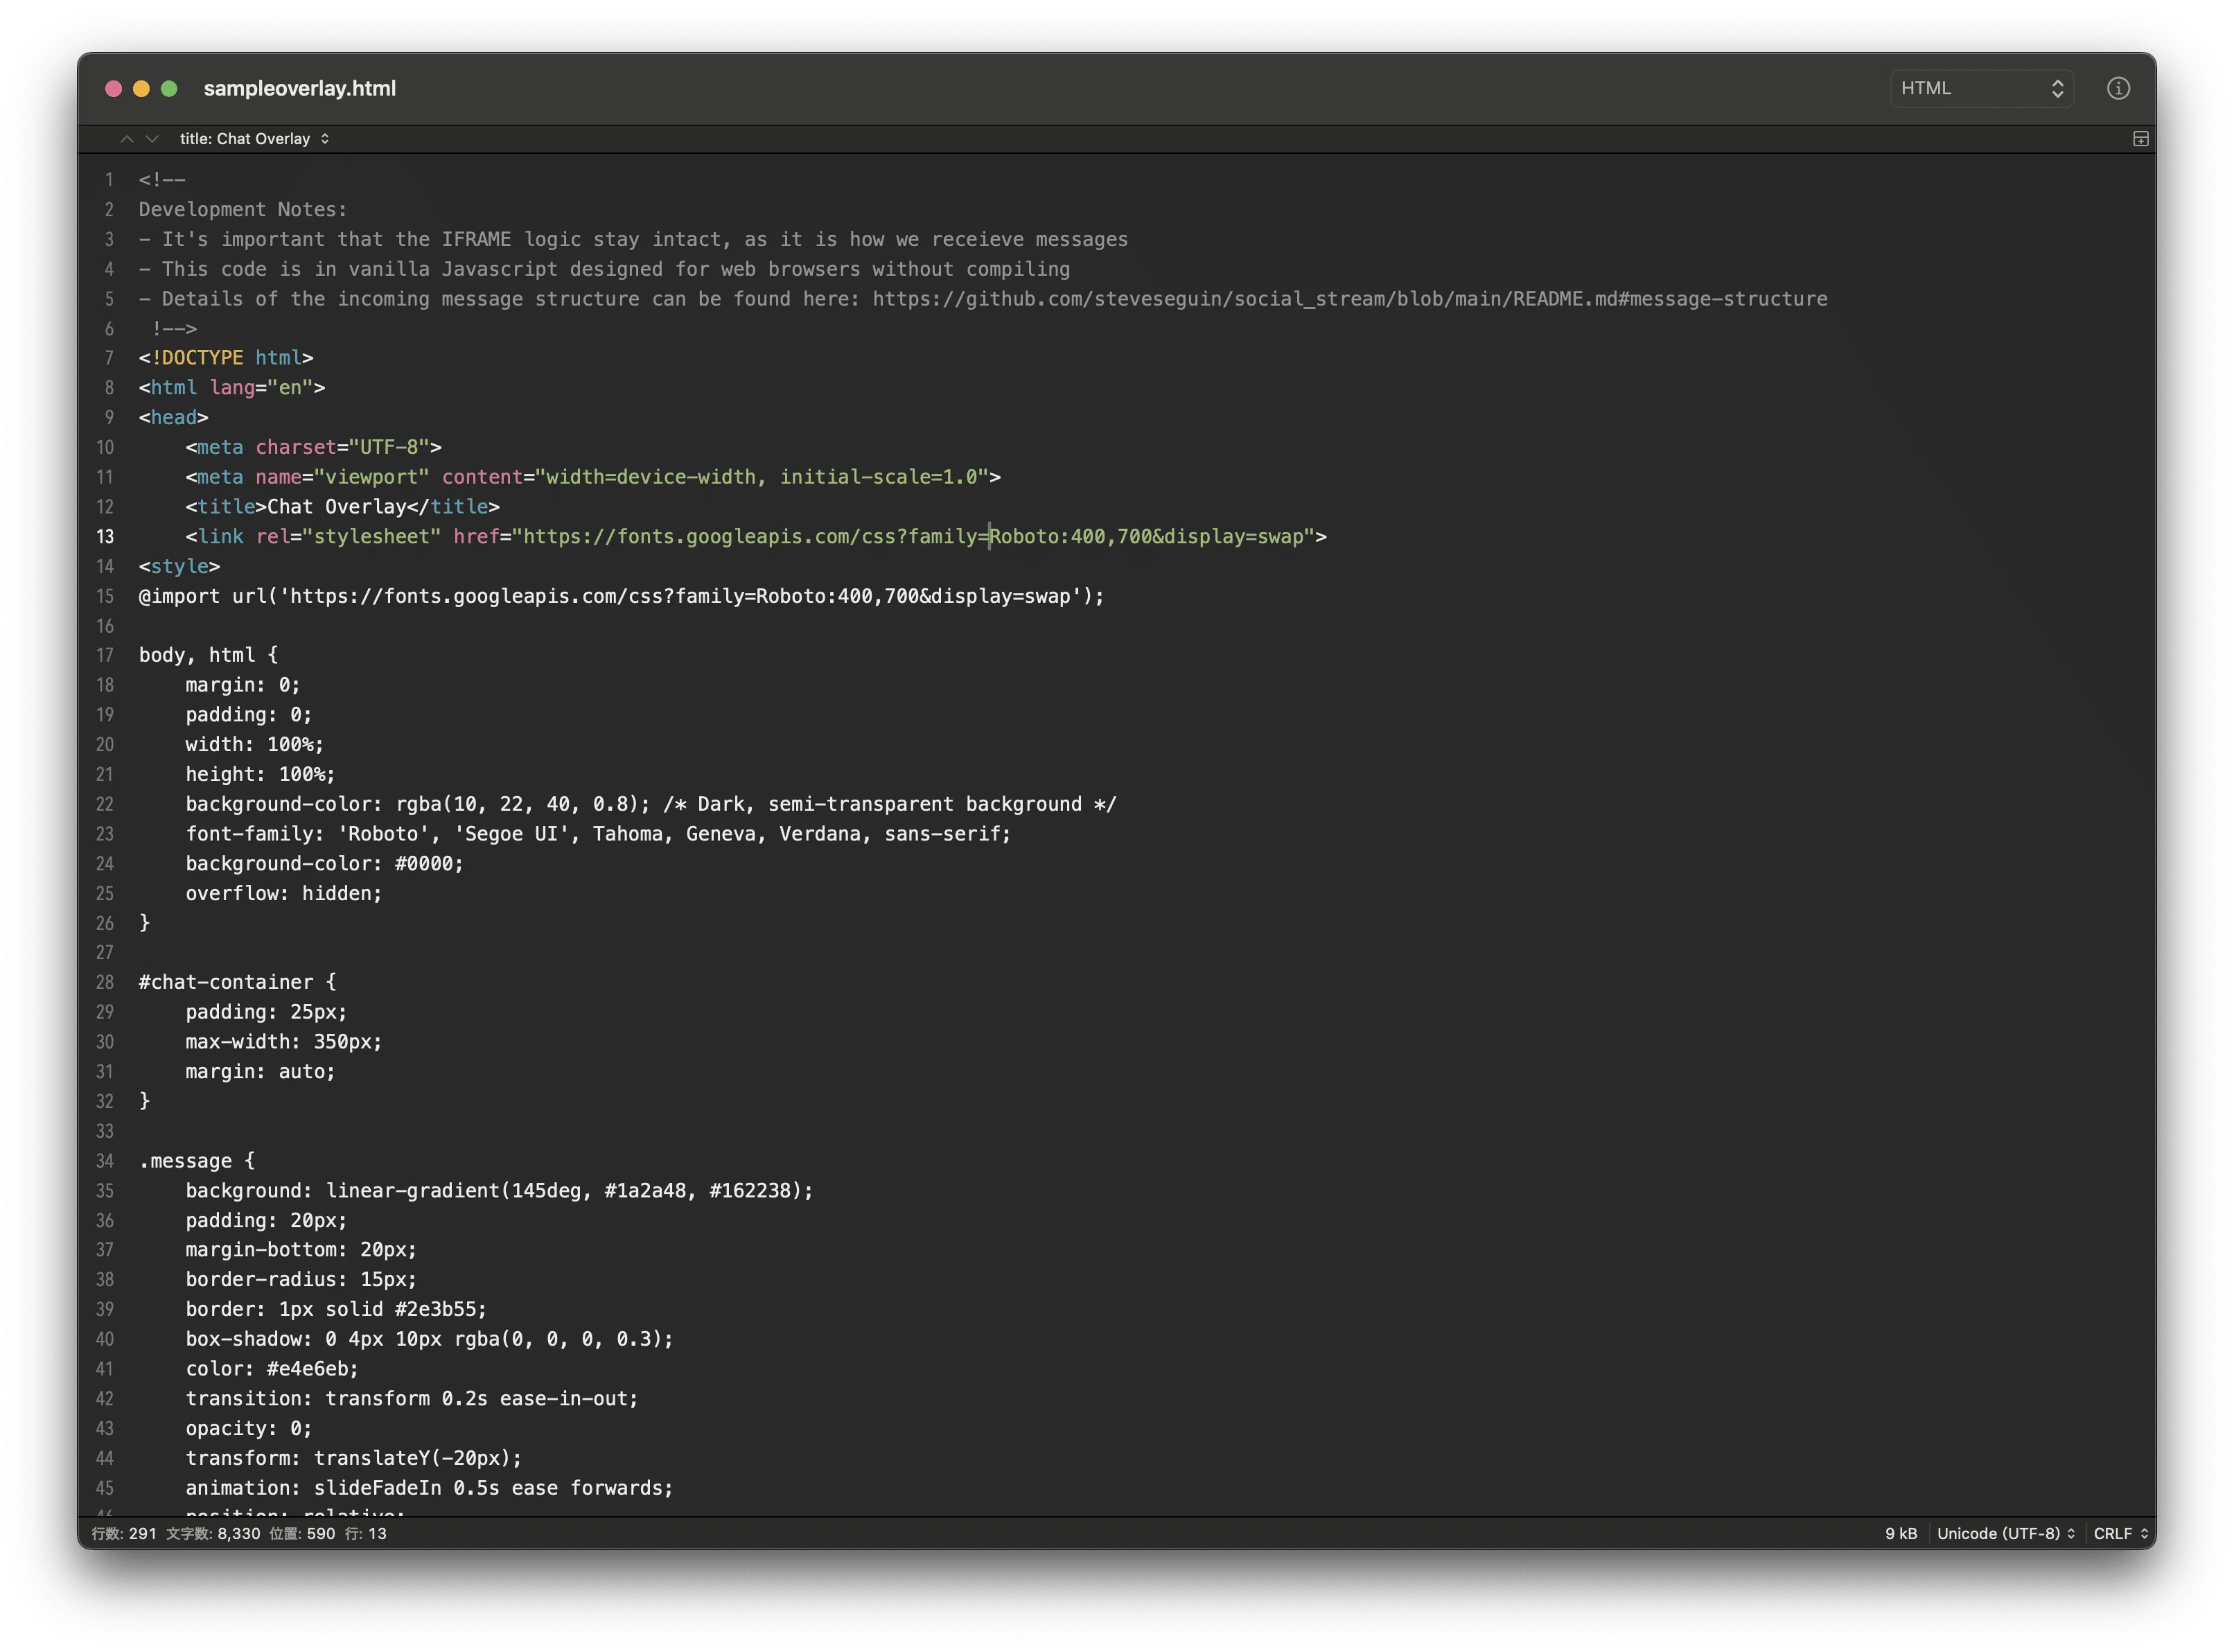Open the Unicode (UTF-8) encoding selector

click(x=2004, y=1533)
